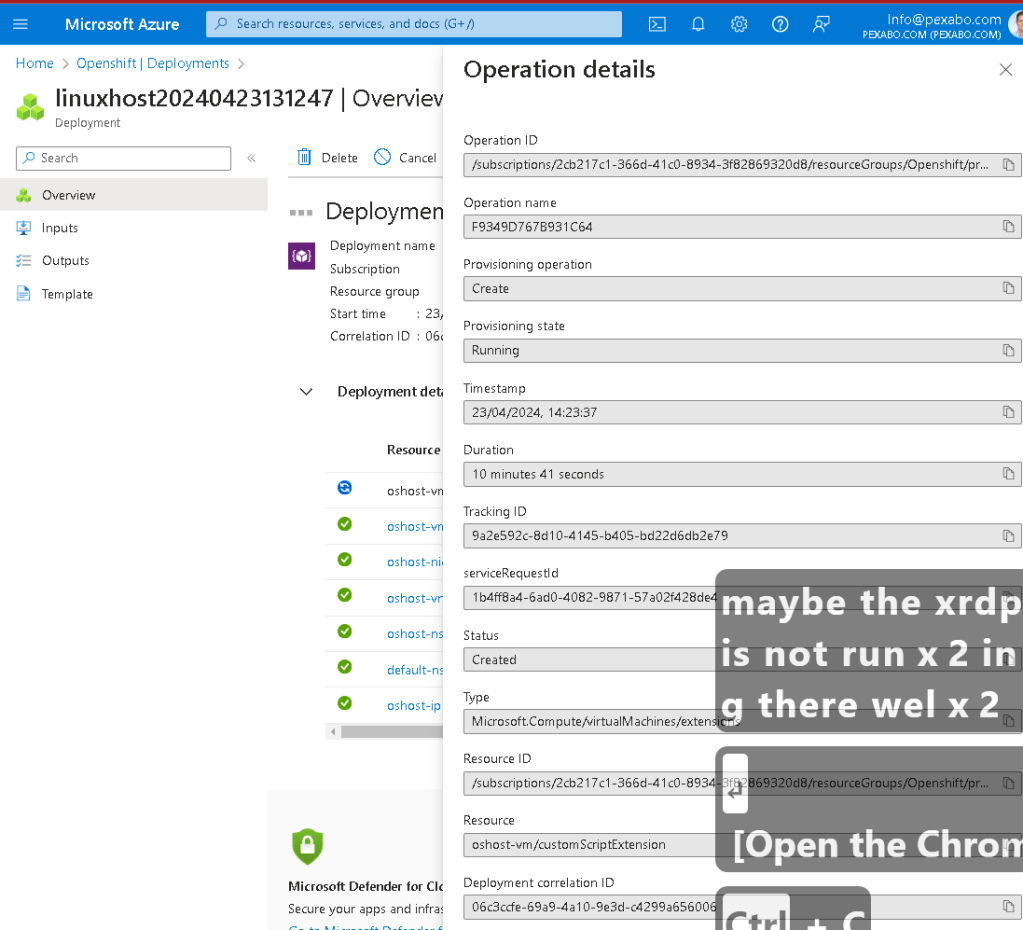Click the in-progress status icon for oshost-vm

(344, 488)
